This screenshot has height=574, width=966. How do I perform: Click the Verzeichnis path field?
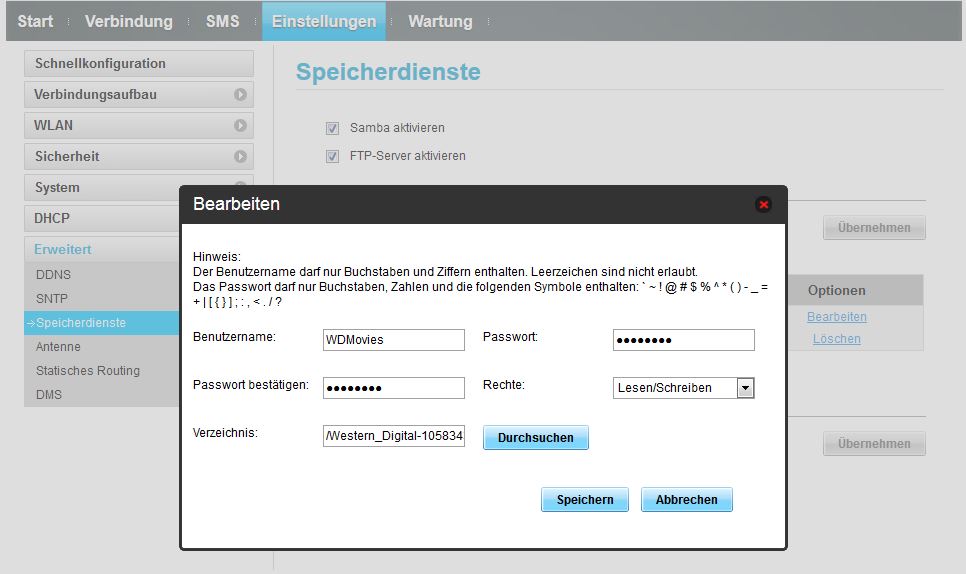[394, 436]
